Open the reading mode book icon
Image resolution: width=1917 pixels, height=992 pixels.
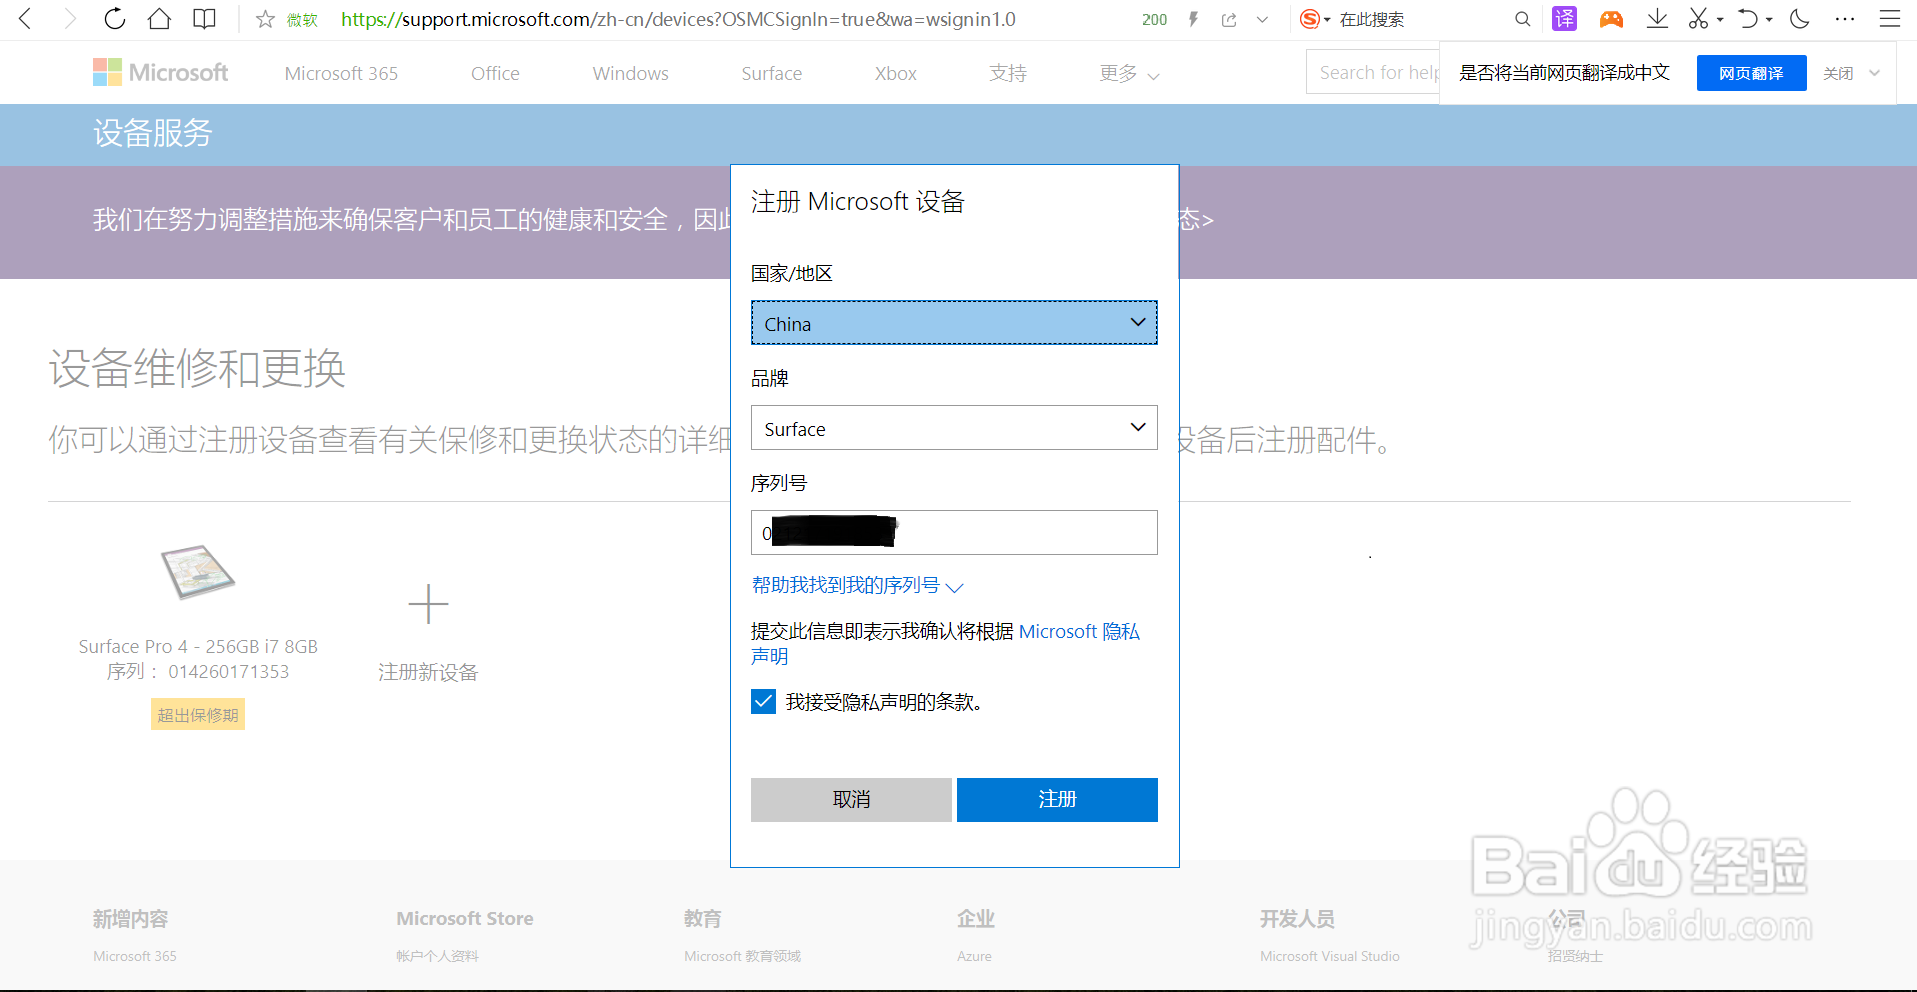click(x=204, y=19)
